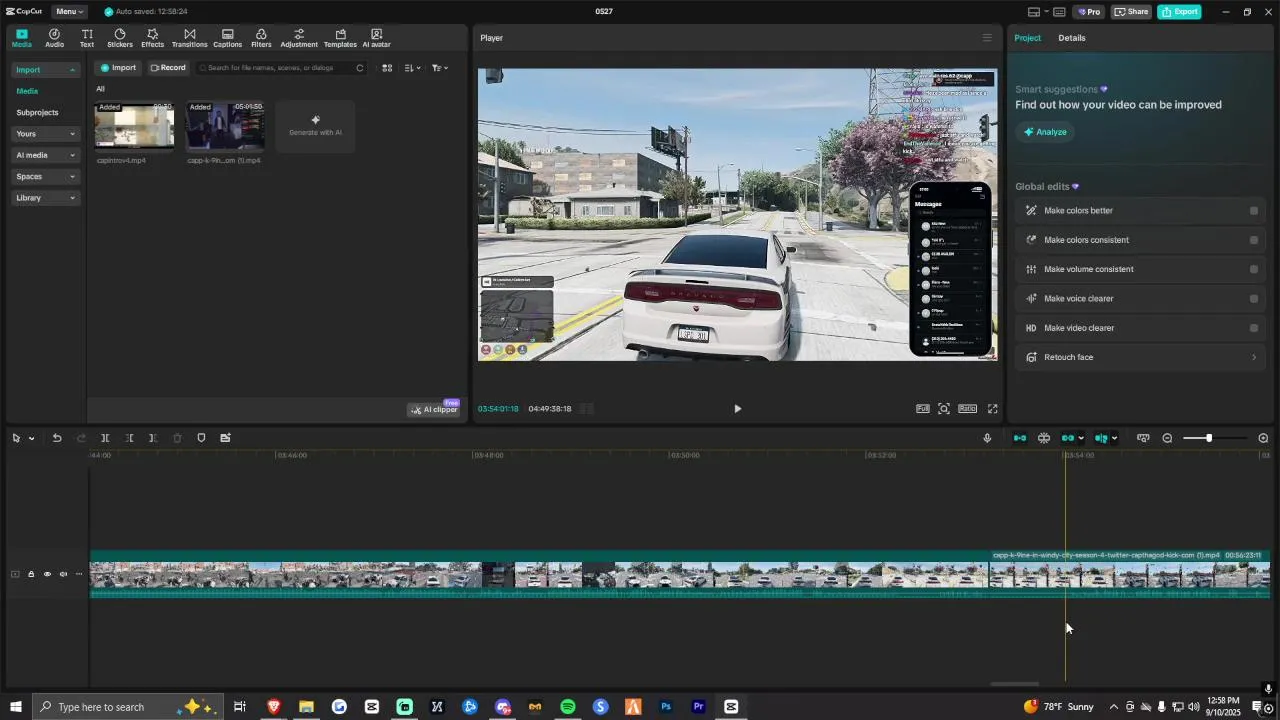Open the Templates panel
The width and height of the screenshot is (1280, 720).
pos(340,38)
